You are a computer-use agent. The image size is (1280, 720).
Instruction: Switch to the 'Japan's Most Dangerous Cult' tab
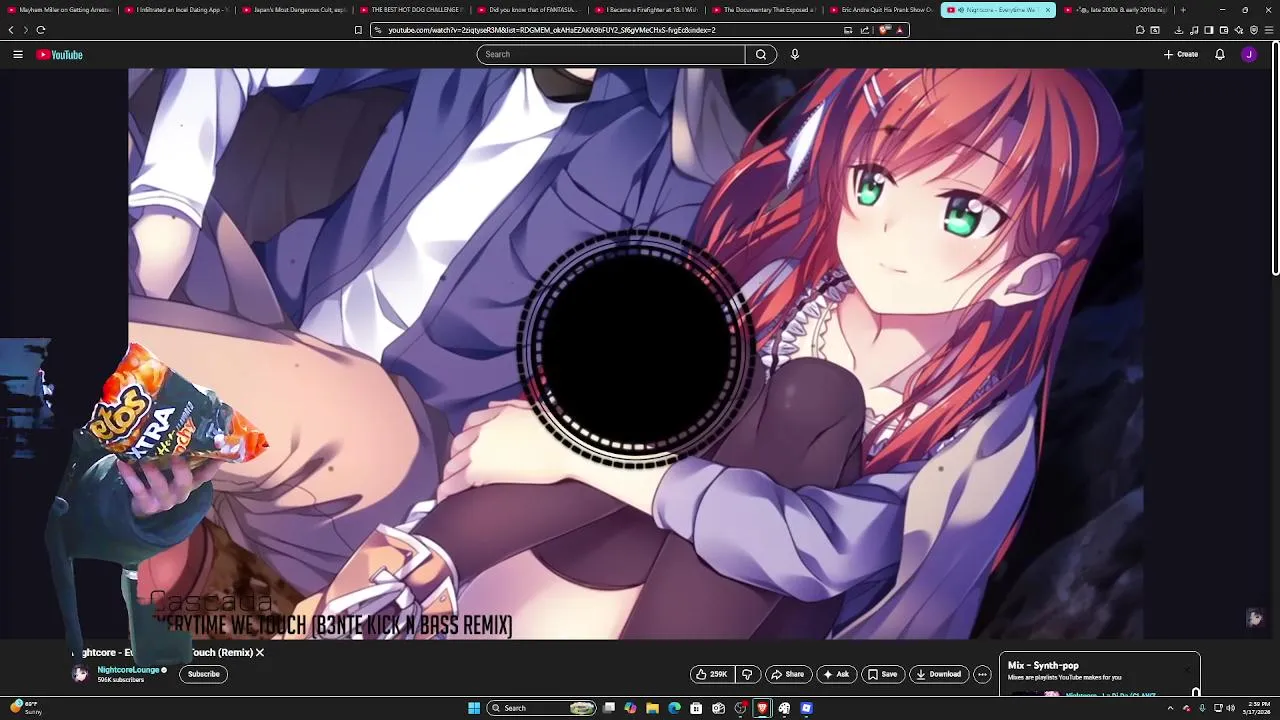coord(294,10)
